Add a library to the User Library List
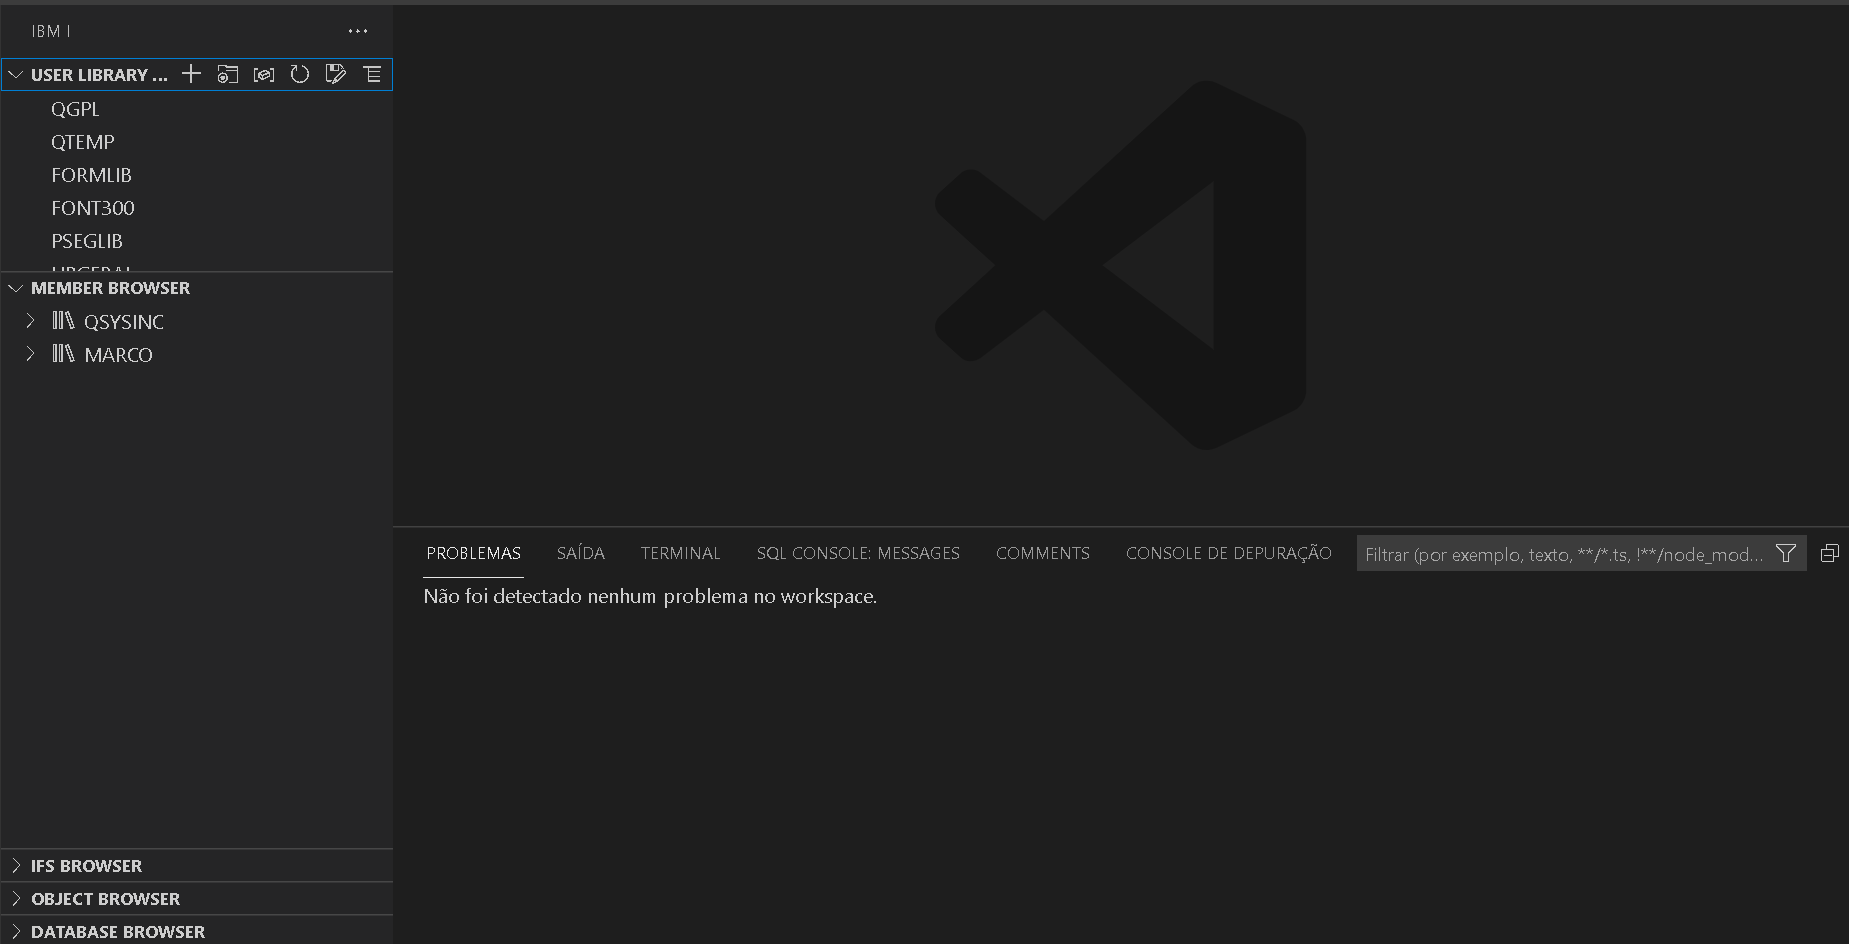This screenshot has width=1849, height=944. click(191, 73)
